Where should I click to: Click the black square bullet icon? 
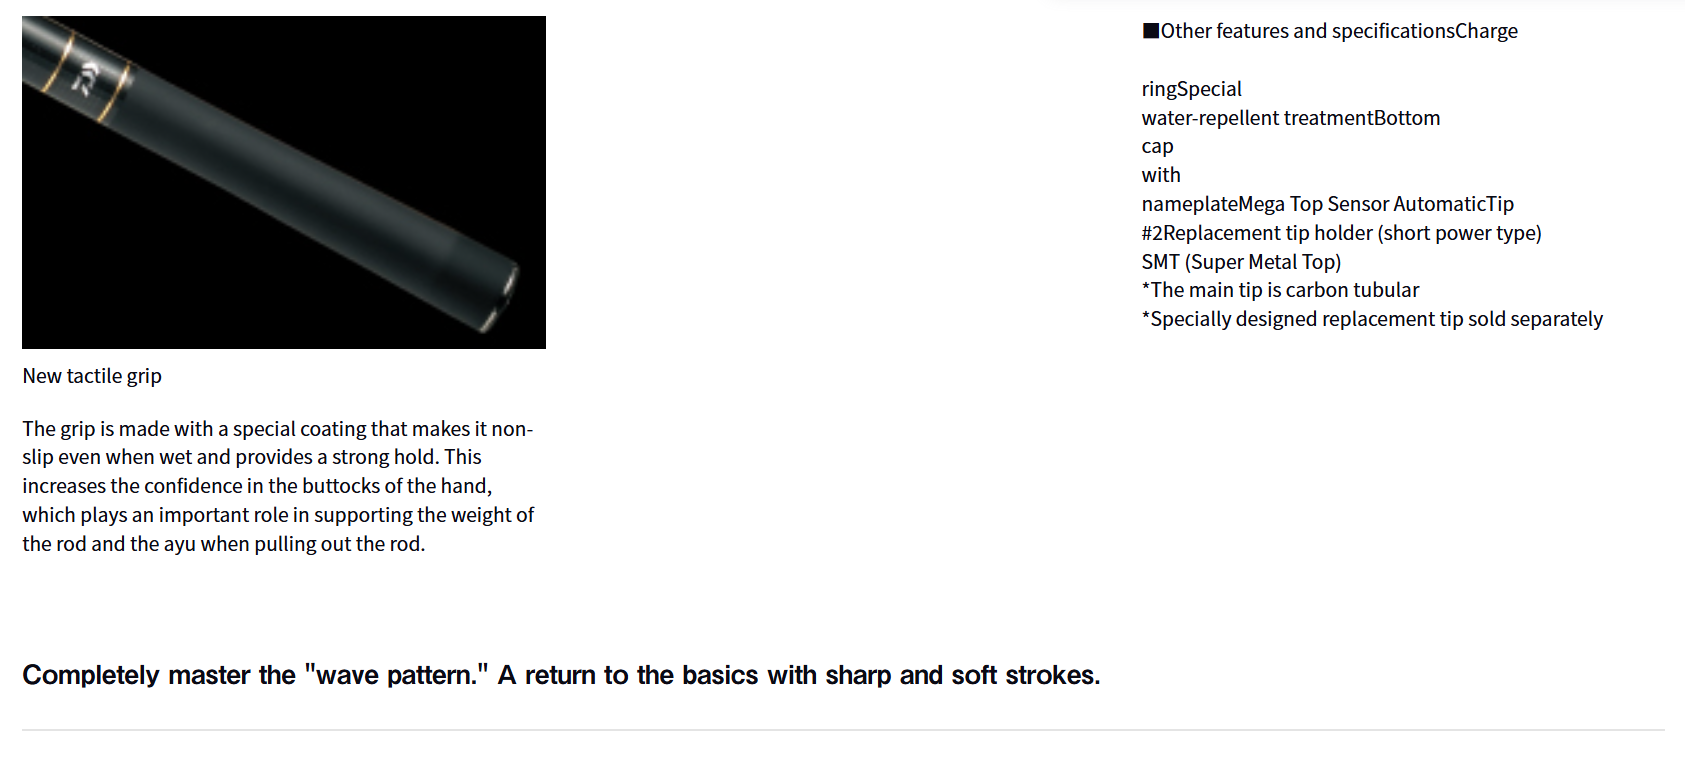[x=1150, y=31]
